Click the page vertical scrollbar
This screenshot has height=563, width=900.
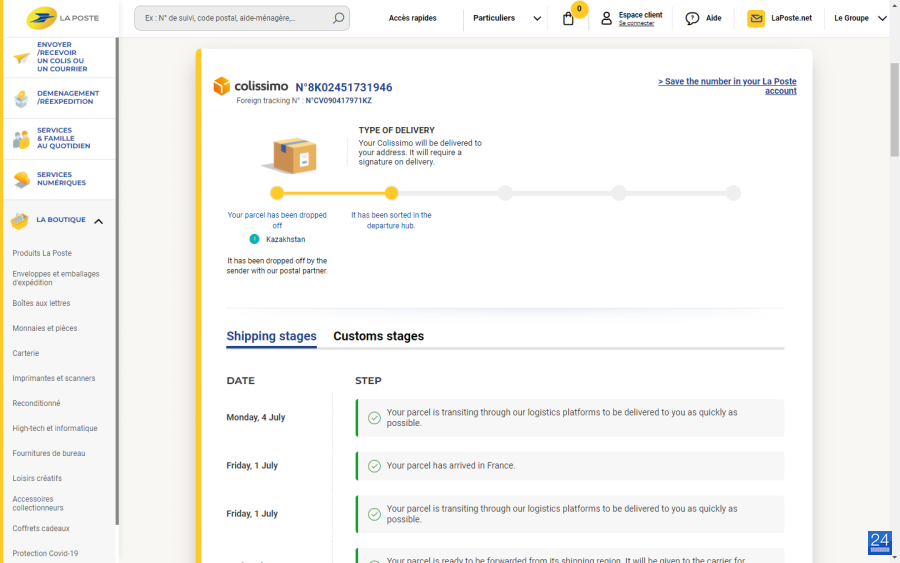coord(895,109)
